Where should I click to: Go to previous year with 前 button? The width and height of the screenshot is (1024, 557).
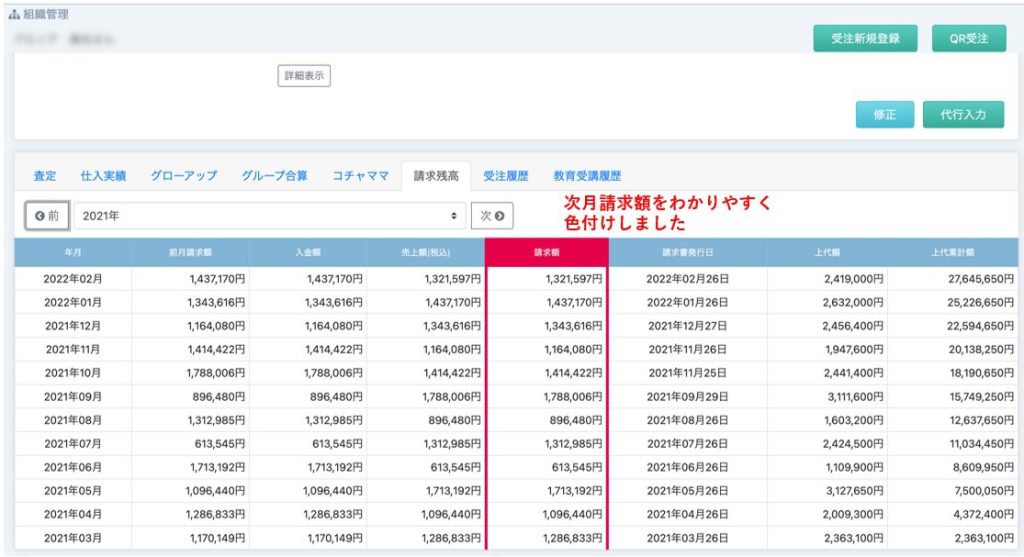pos(47,216)
